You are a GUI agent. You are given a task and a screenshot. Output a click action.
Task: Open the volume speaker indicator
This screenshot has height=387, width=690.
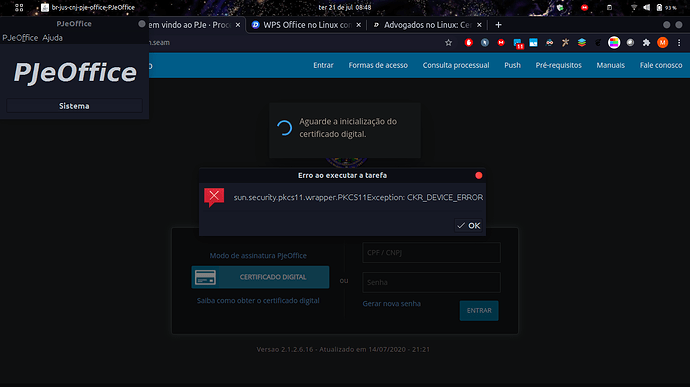click(x=646, y=7)
